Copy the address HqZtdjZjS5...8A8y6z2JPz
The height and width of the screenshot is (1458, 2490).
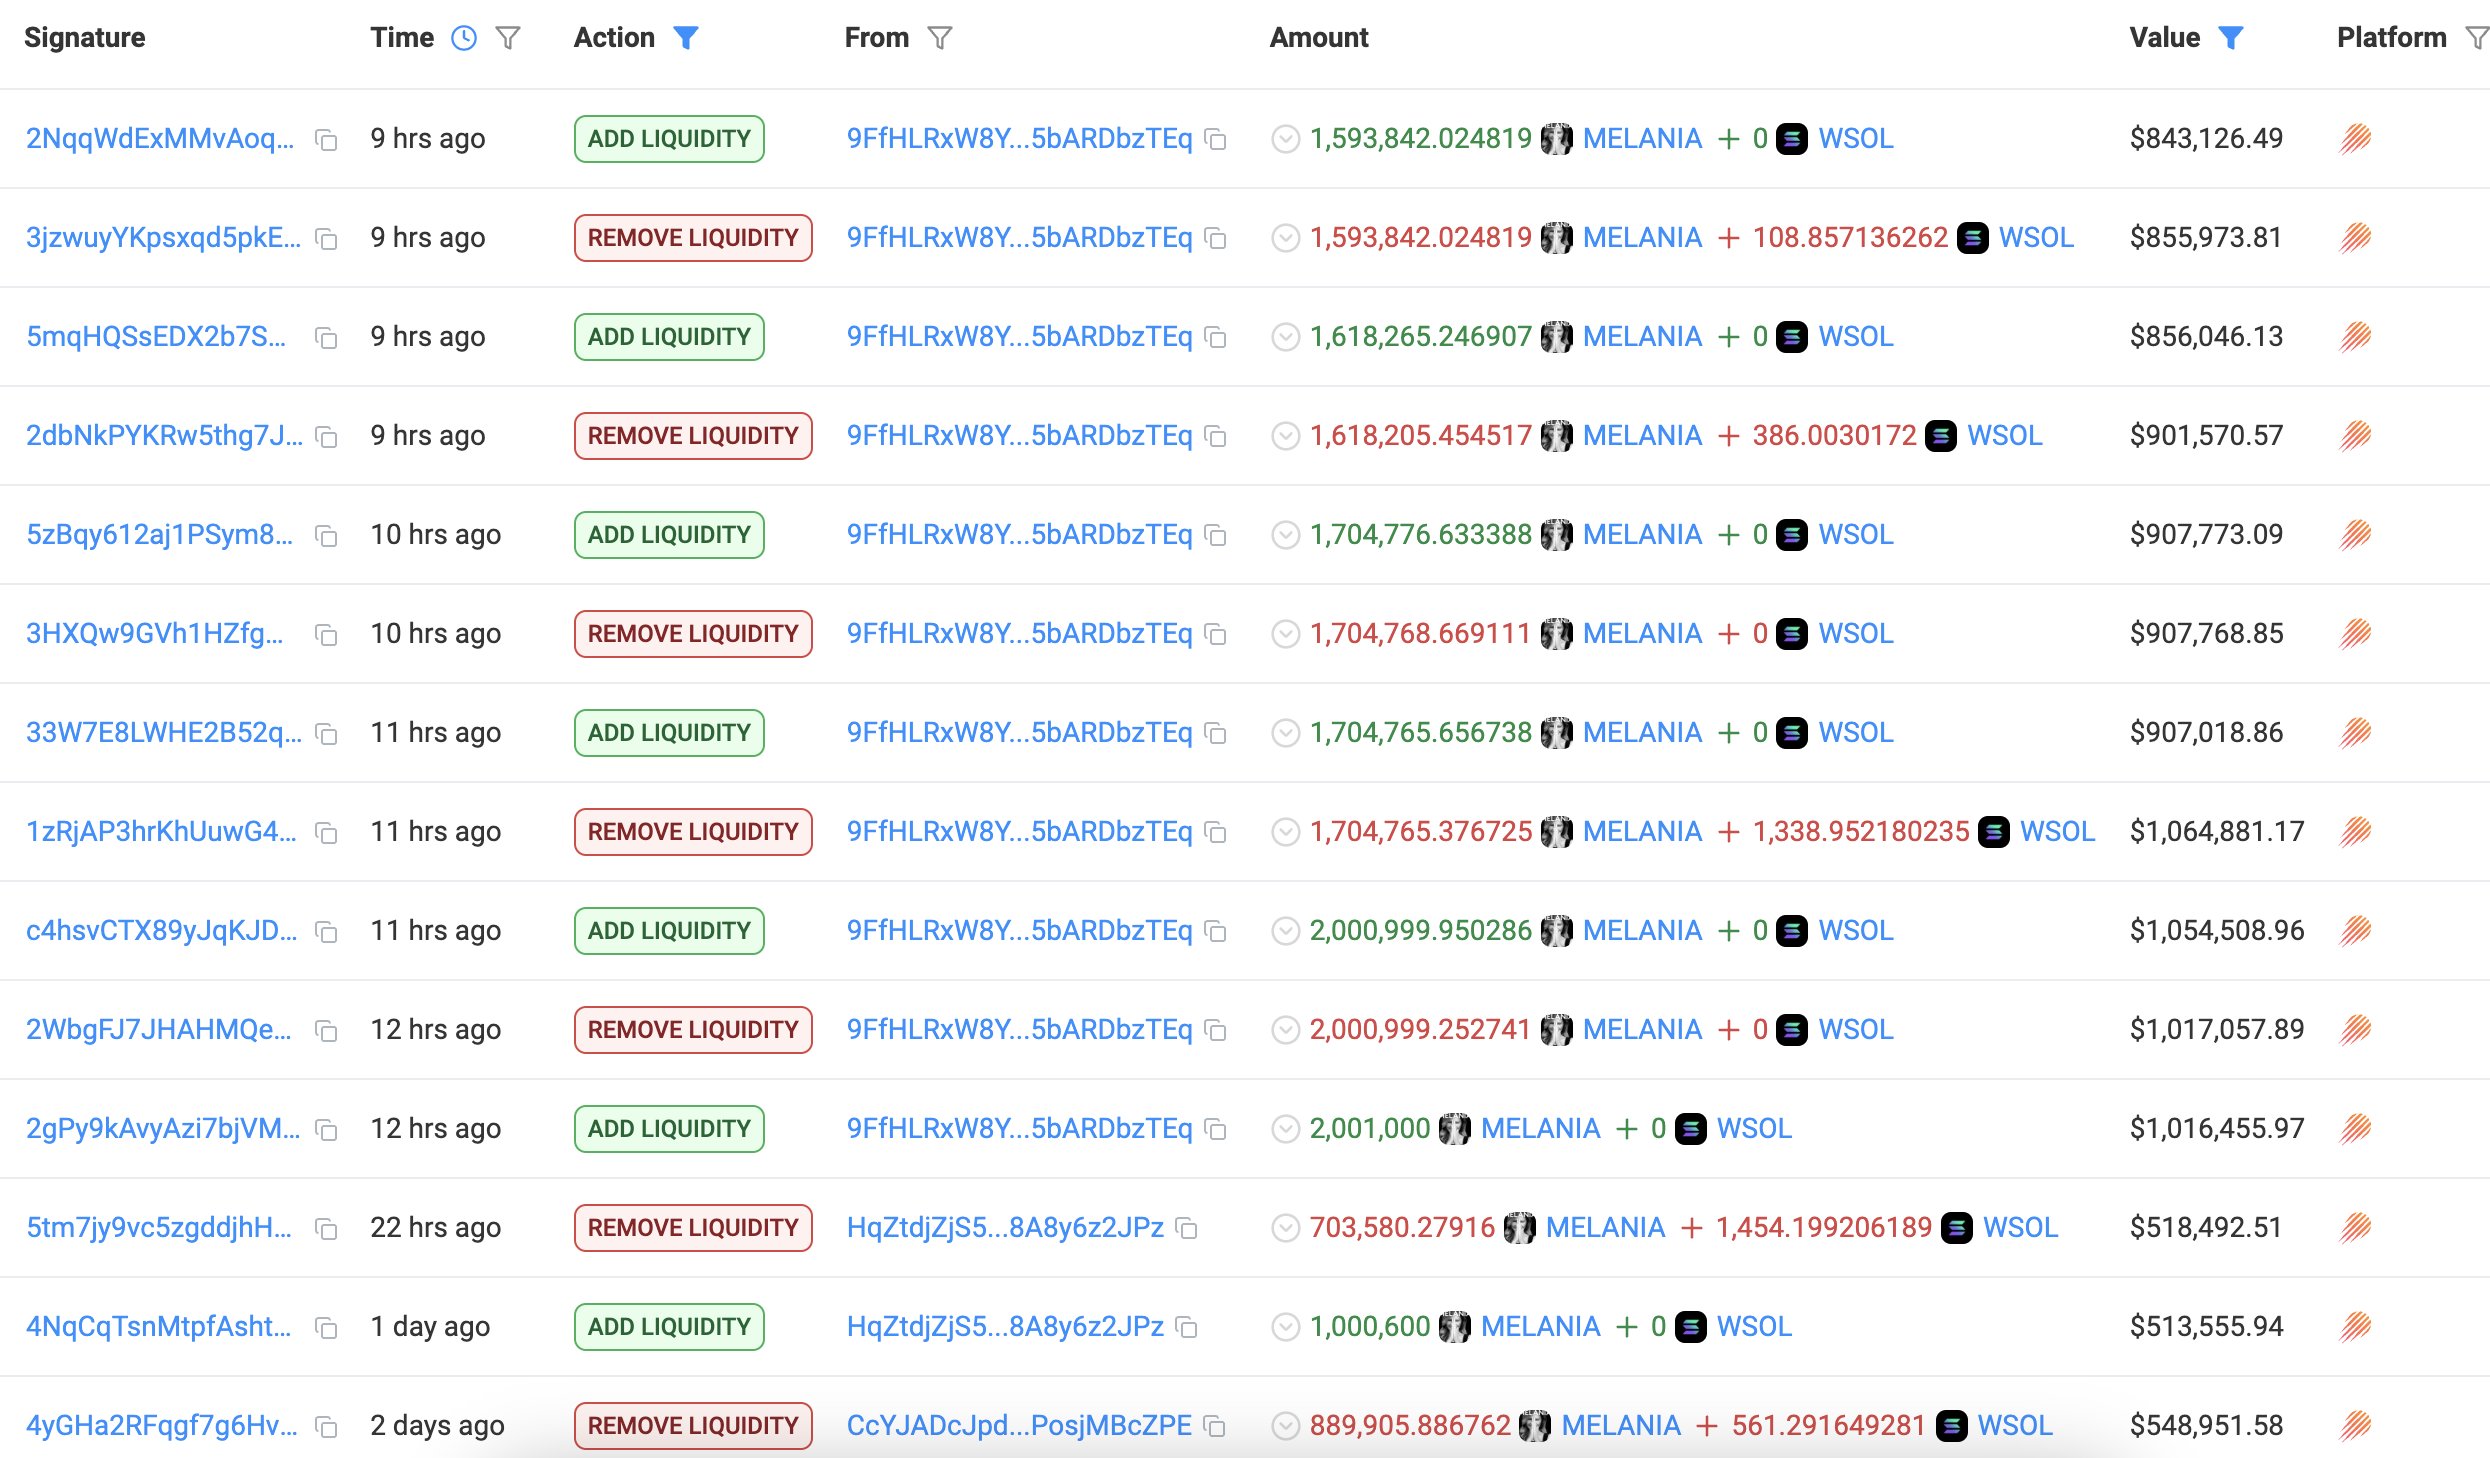tap(1186, 1227)
